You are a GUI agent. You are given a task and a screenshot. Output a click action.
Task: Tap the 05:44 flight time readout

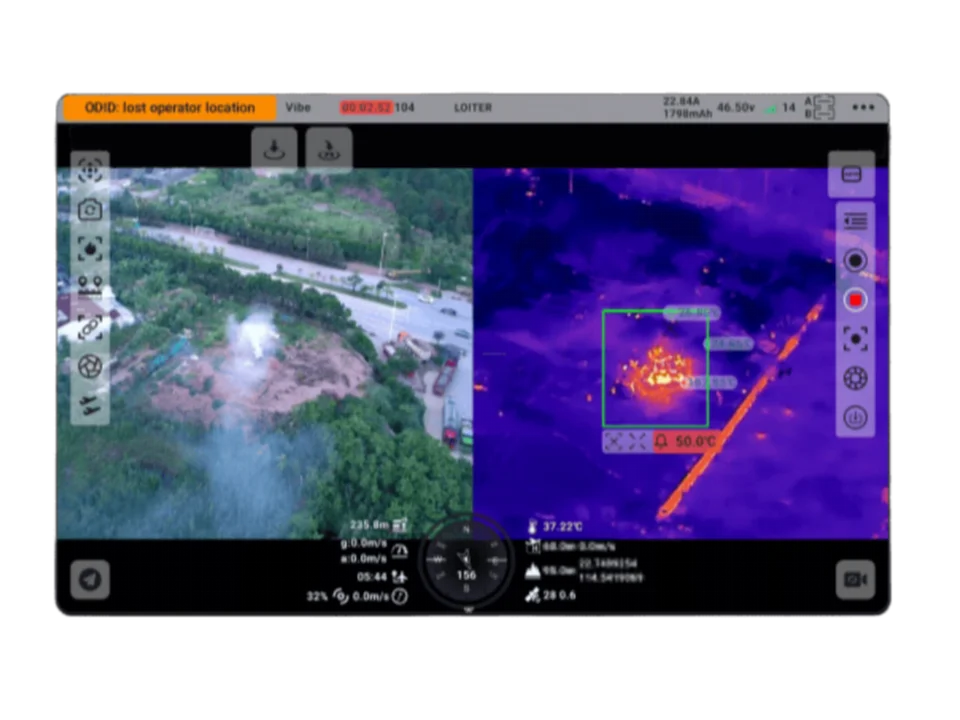382,577
